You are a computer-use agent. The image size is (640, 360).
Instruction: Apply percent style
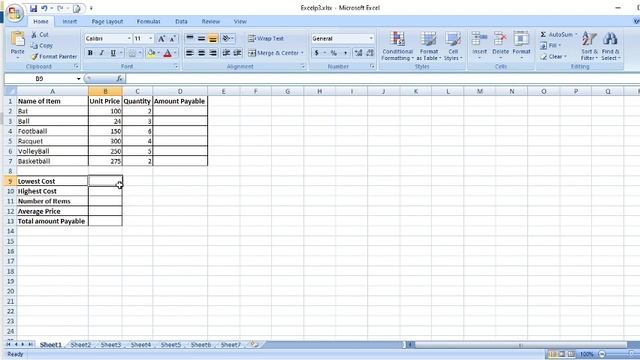(x=334, y=53)
